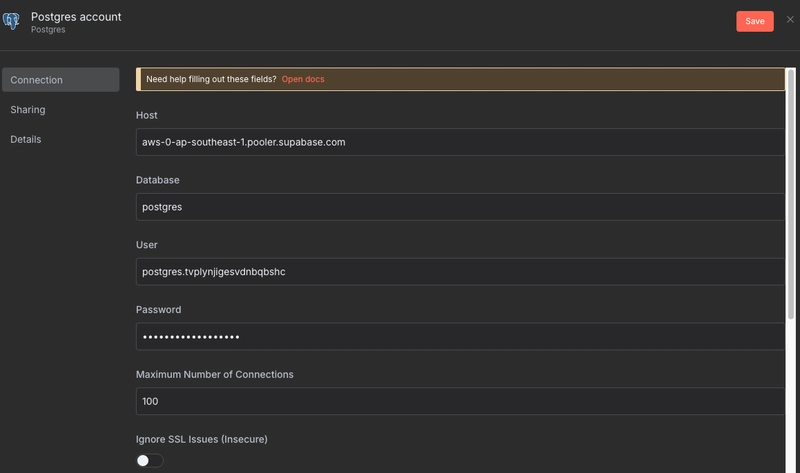
Task: Click the Postgres elephant logo icon
Action: pyautogui.click(x=11, y=21)
